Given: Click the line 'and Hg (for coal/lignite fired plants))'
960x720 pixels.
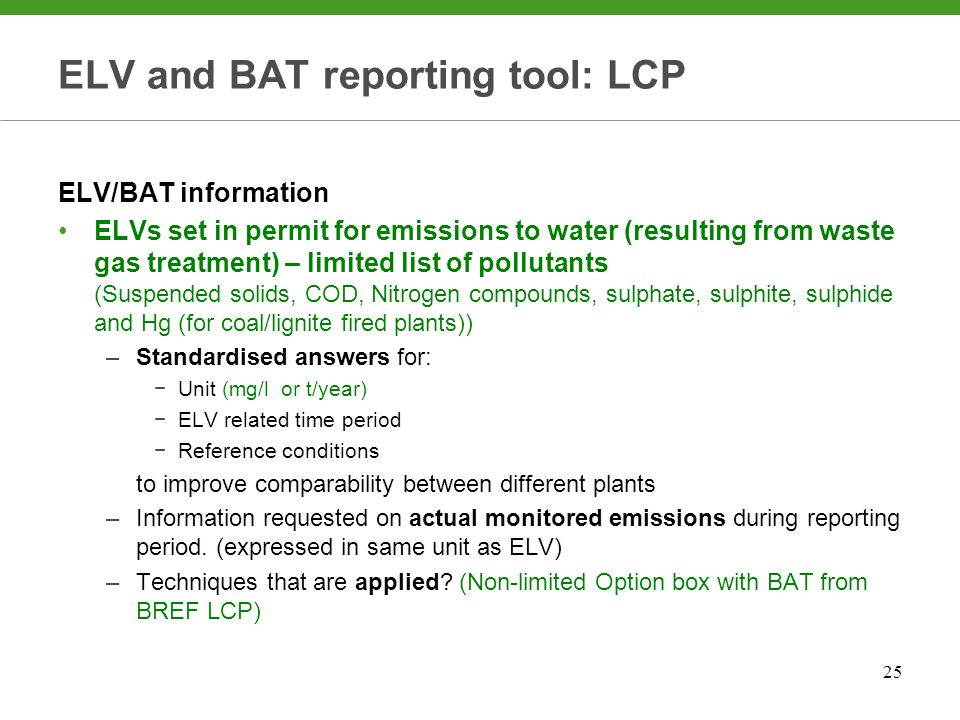Looking at the screenshot, I should pos(283,323).
